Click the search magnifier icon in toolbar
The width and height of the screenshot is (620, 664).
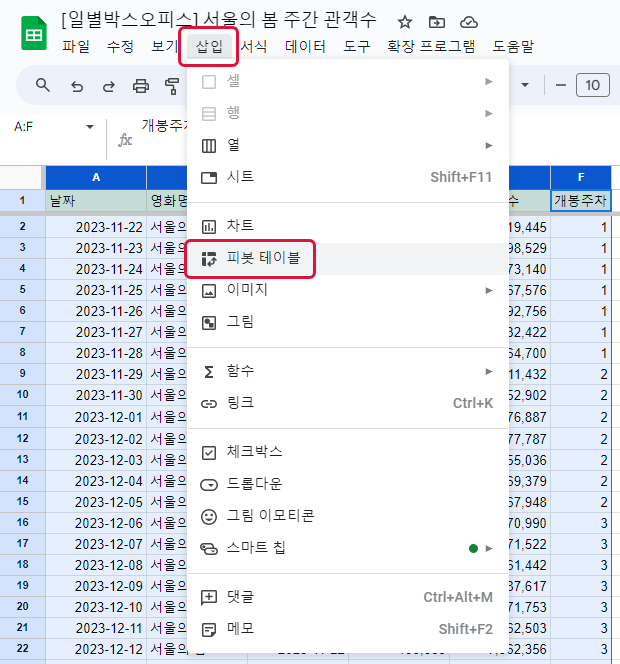click(43, 86)
